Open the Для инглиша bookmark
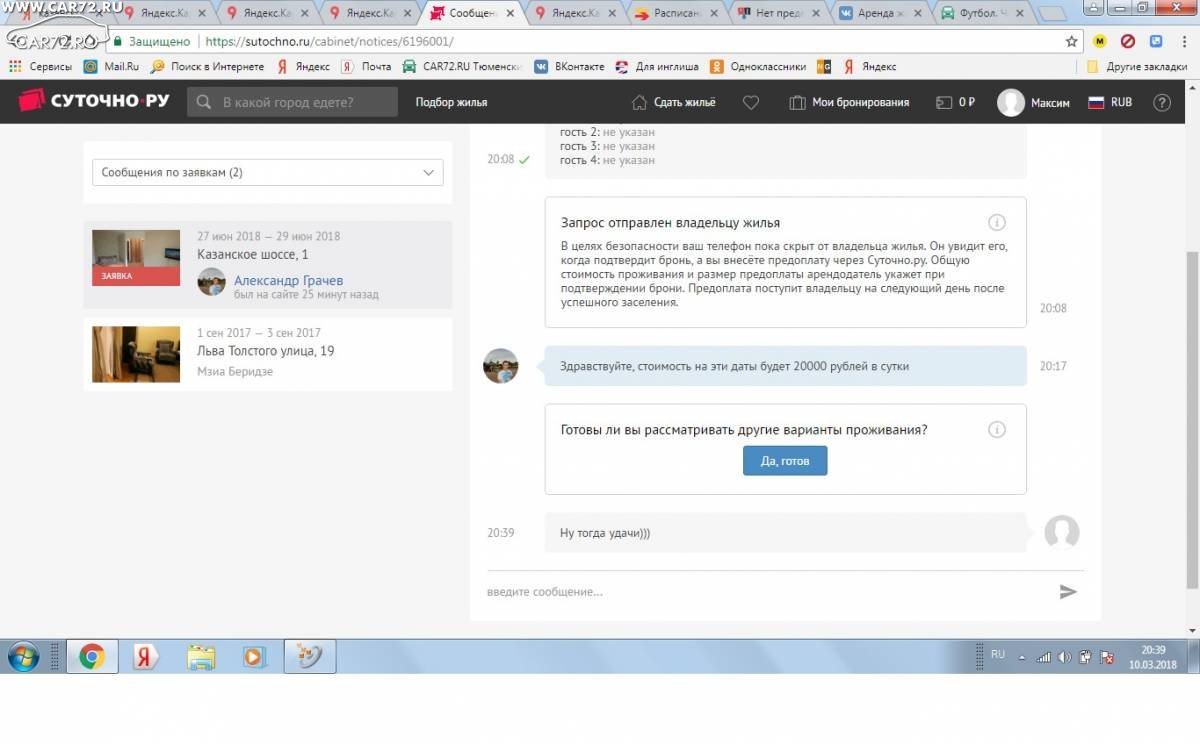Viewport: 1200px width, 744px height. (x=657, y=66)
